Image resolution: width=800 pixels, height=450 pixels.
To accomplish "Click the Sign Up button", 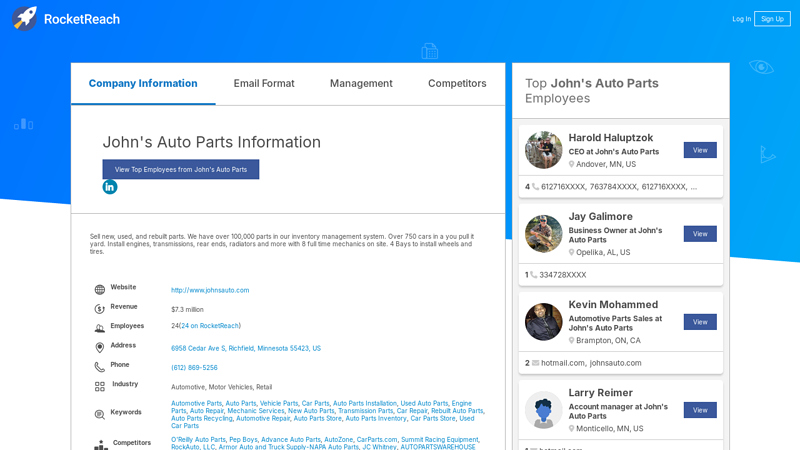I will coord(772,19).
